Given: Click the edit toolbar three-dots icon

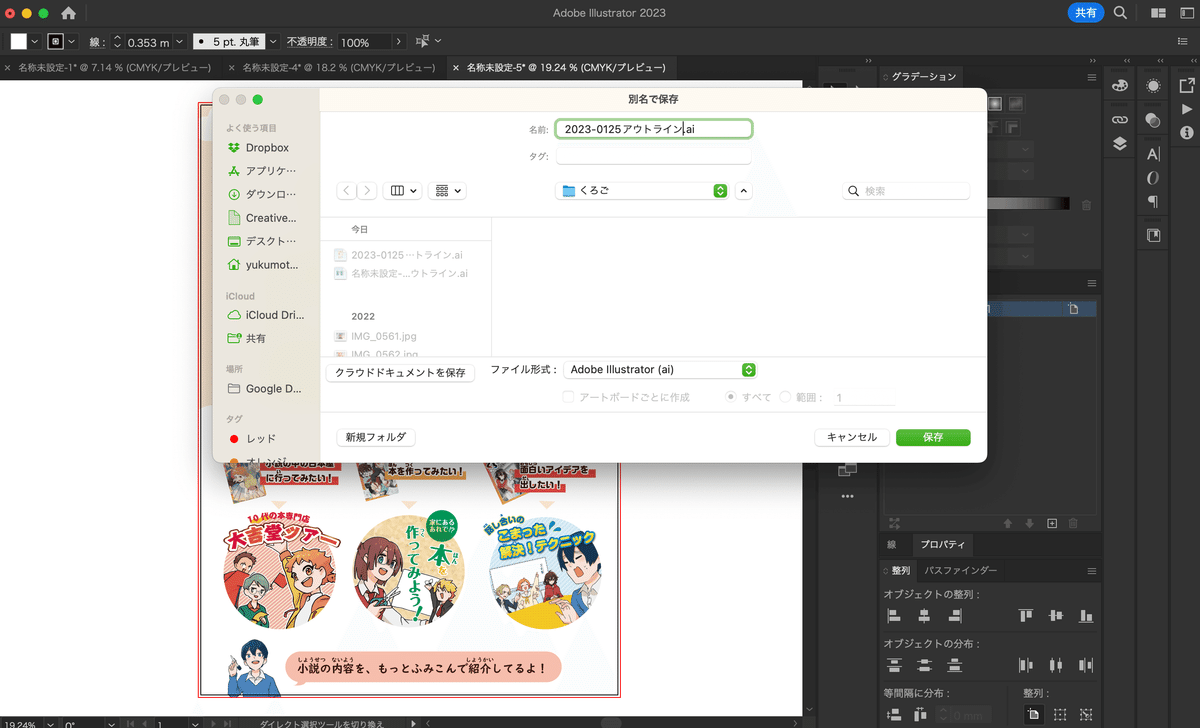Looking at the screenshot, I should tap(847, 496).
